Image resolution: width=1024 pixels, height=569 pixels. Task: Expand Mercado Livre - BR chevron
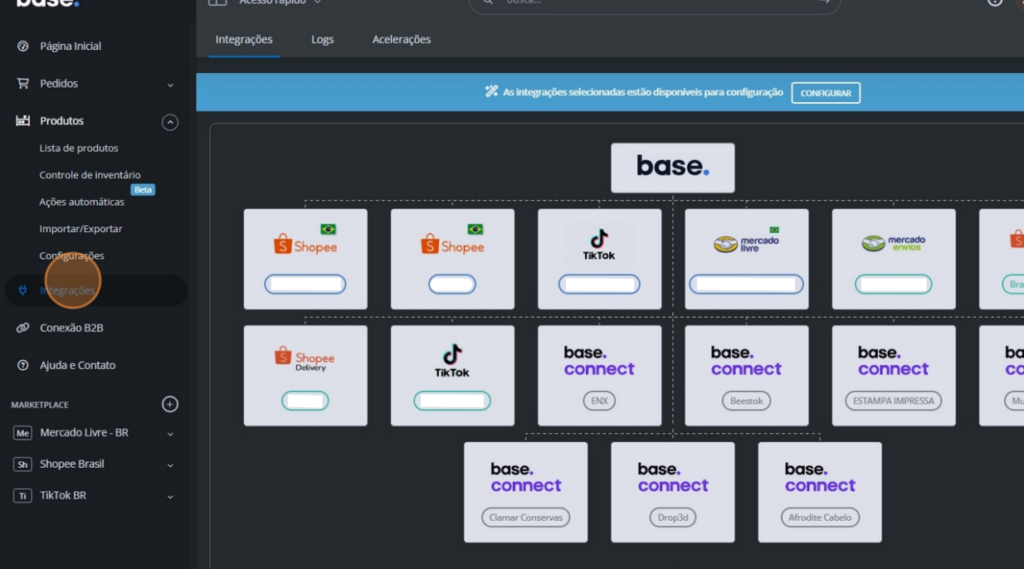[170, 434]
